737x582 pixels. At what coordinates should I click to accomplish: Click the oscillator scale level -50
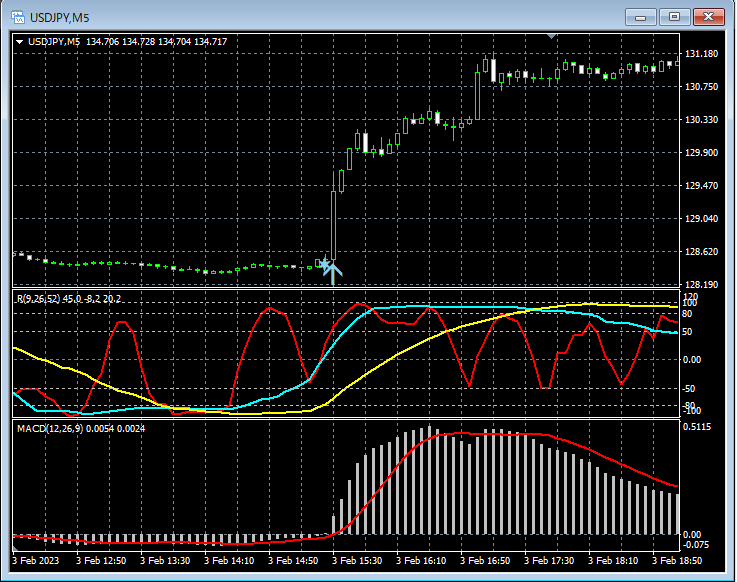689,389
